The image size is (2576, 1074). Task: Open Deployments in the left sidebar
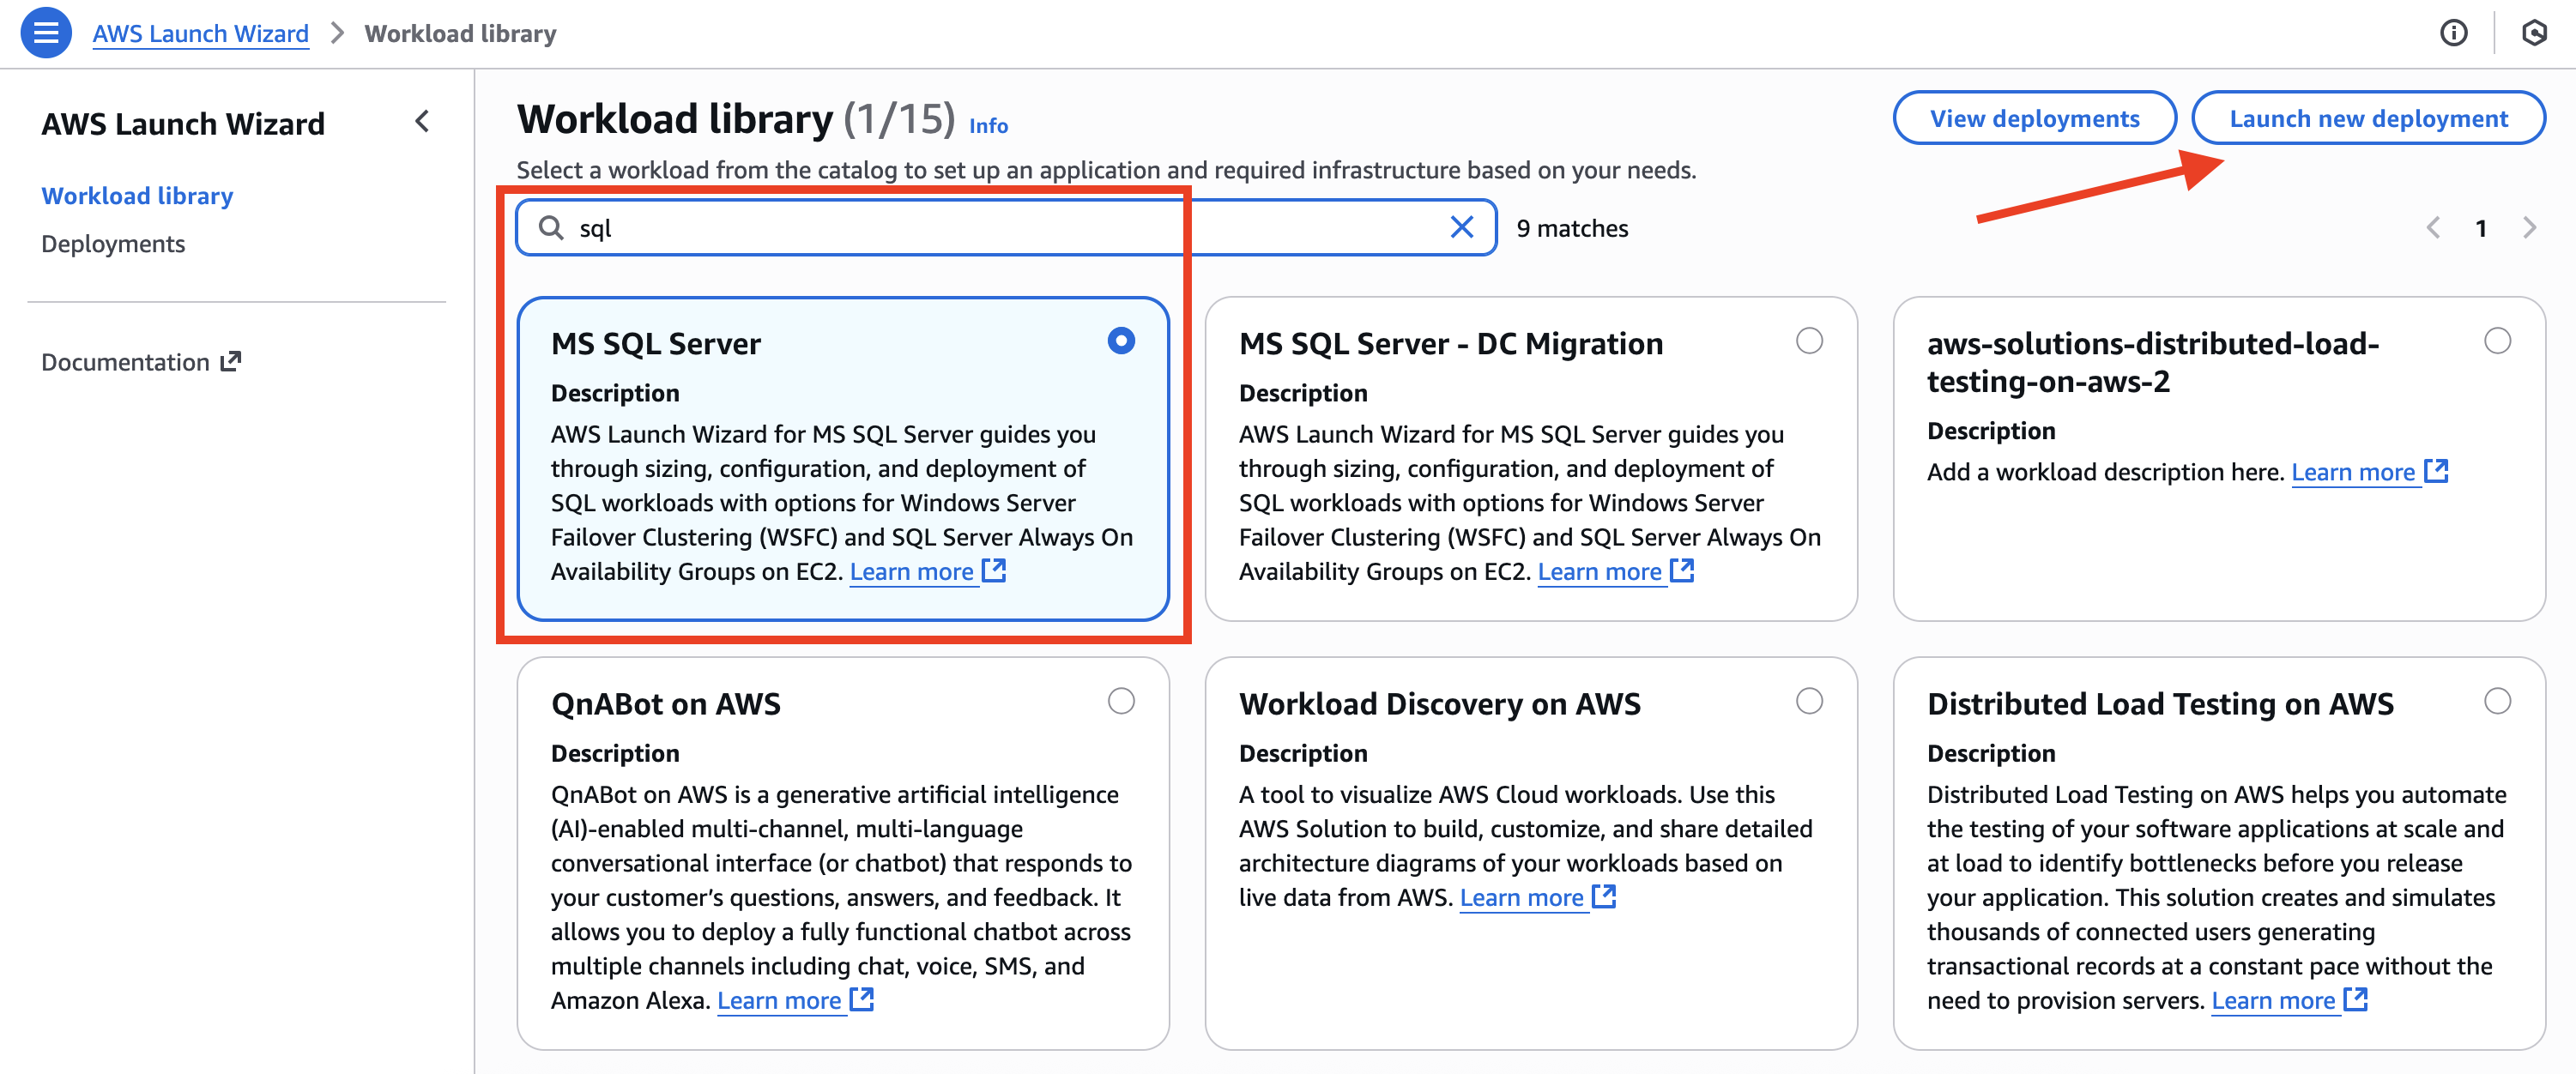coord(113,243)
